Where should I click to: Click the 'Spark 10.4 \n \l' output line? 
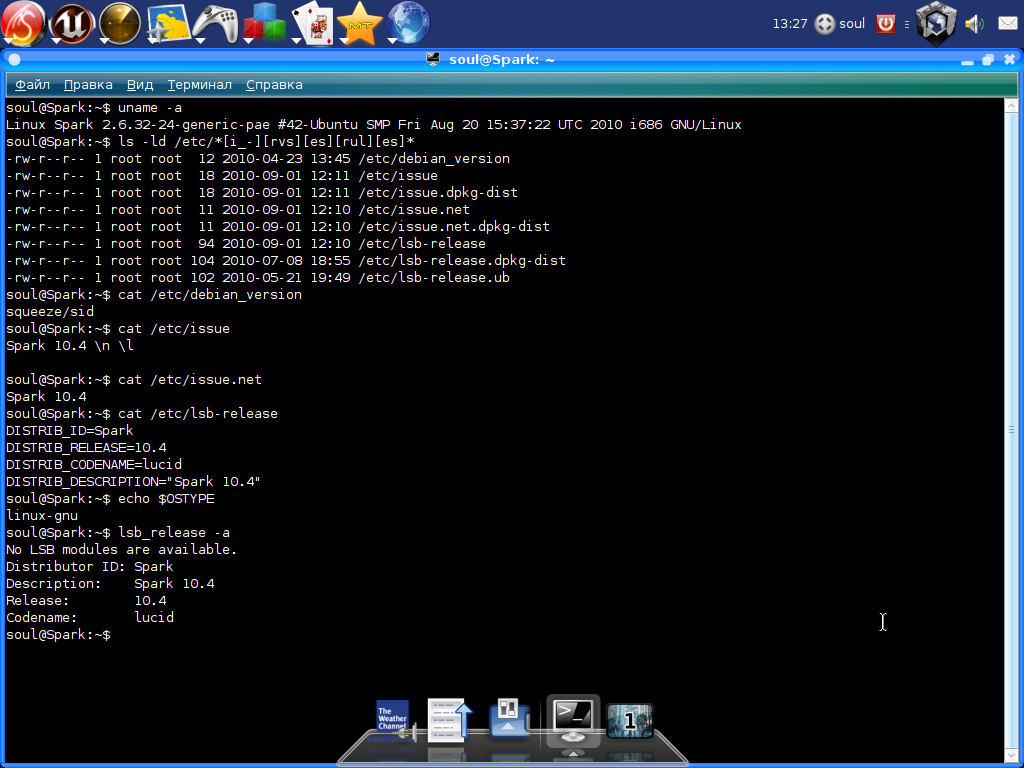70,345
